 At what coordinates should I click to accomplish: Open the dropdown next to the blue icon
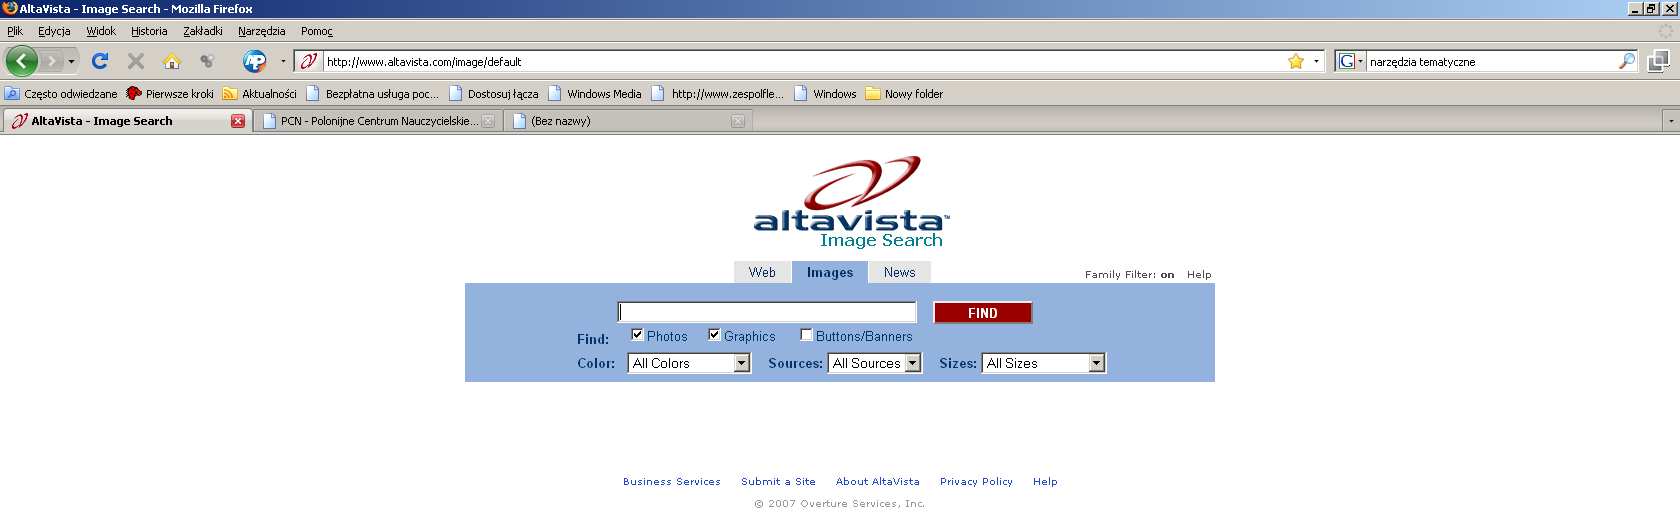pyautogui.click(x=283, y=61)
